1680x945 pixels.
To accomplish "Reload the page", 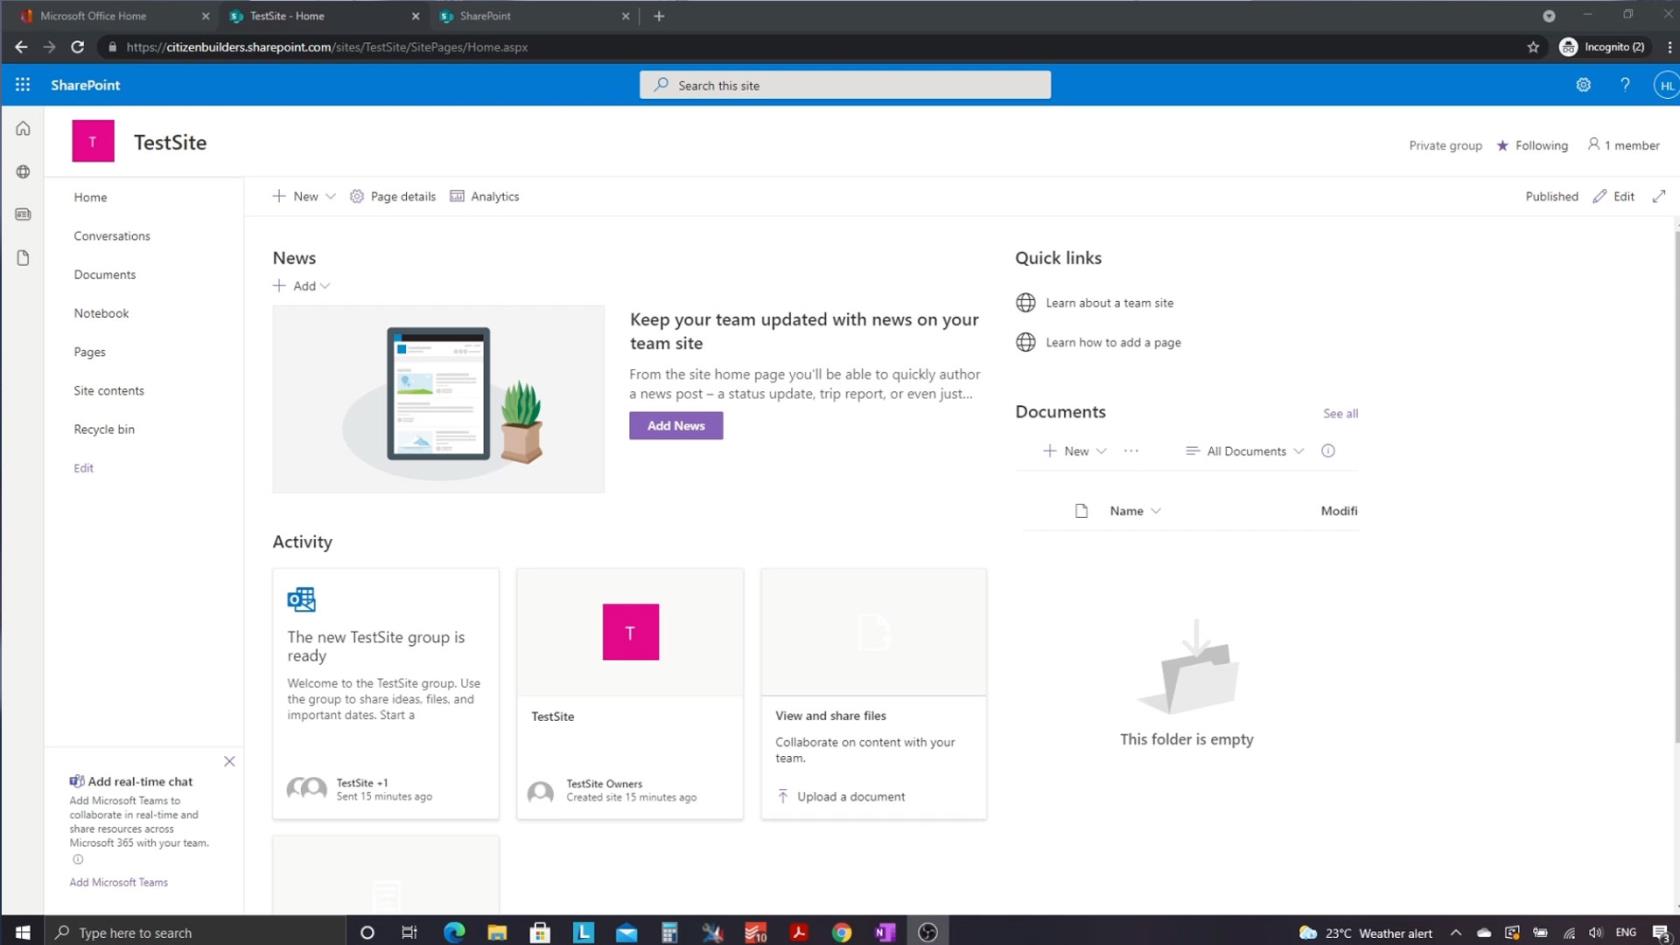I will tap(77, 47).
